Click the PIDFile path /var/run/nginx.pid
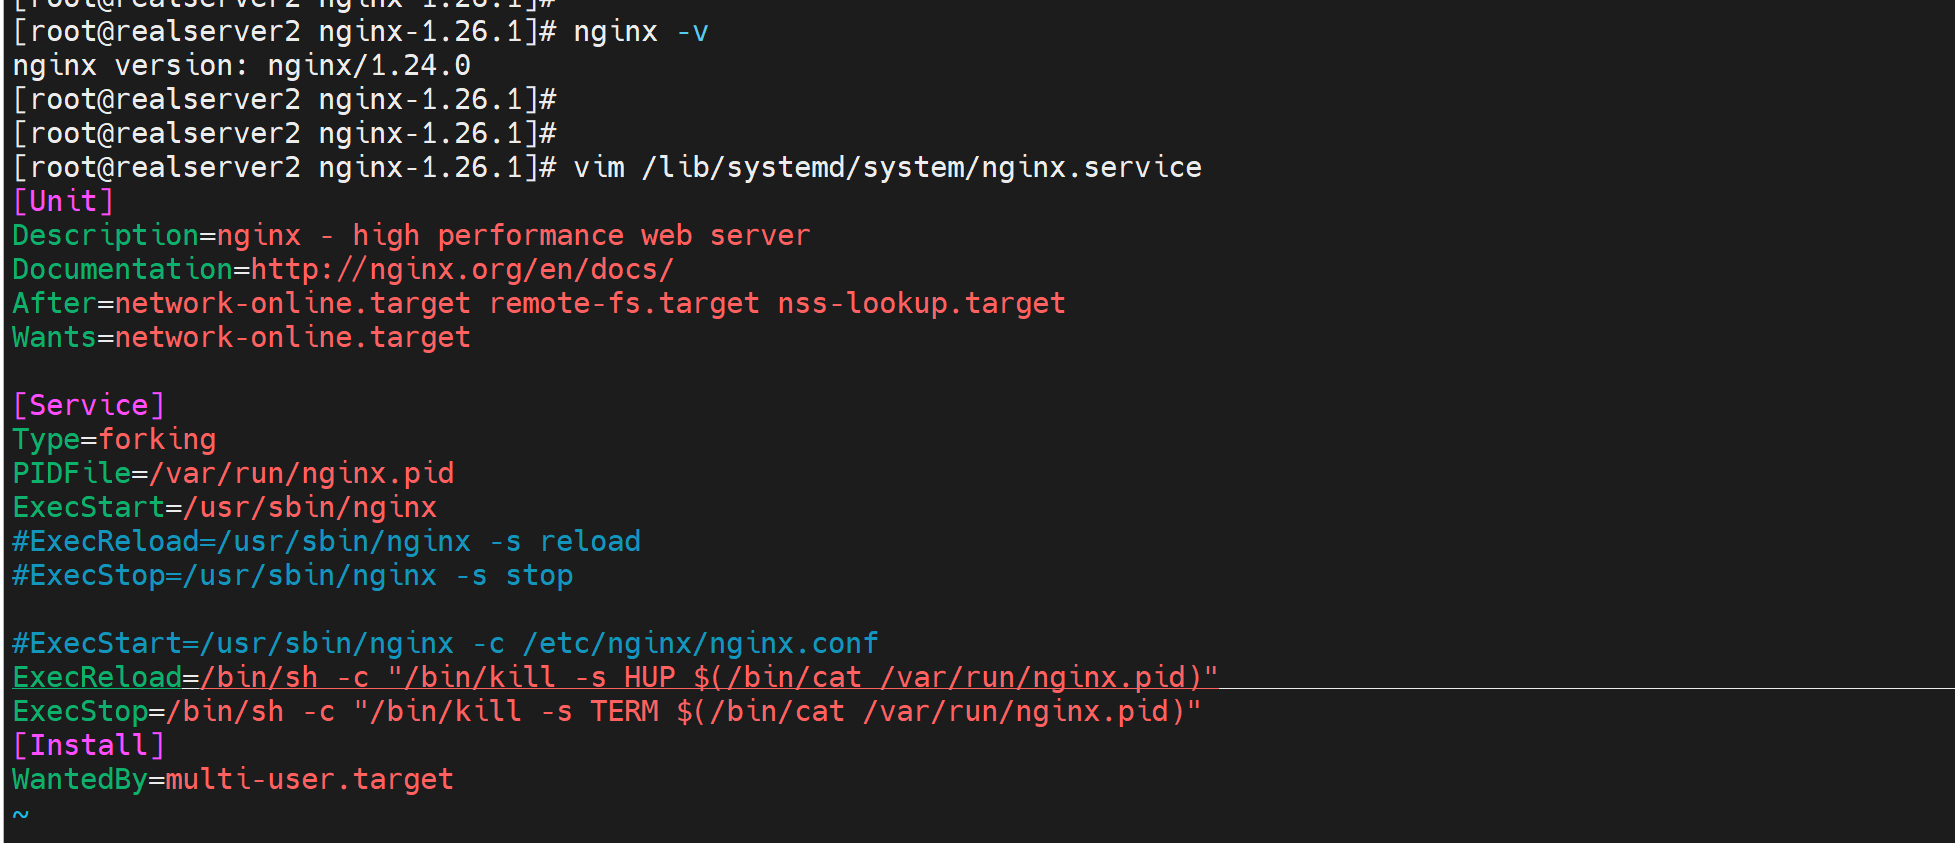Image resolution: width=1955 pixels, height=843 pixels. point(302,473)
